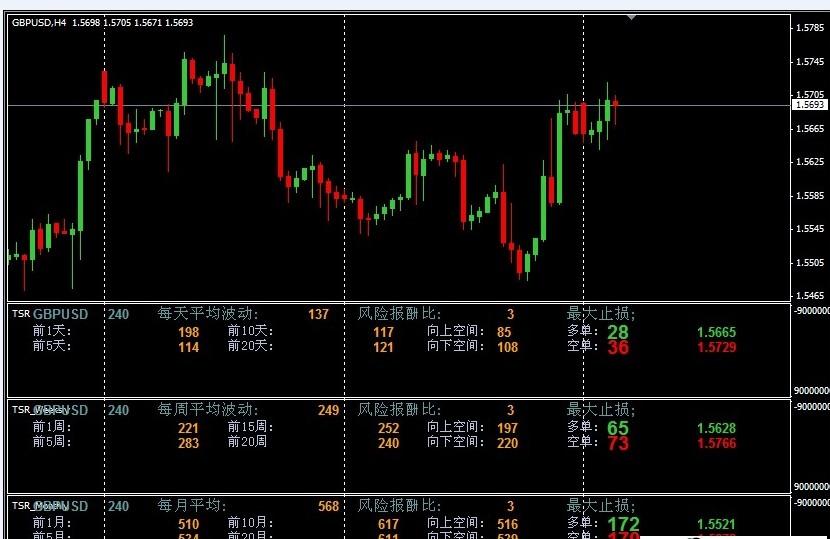Click the weekly 向上空间 value 197

[x=507, y=428]
